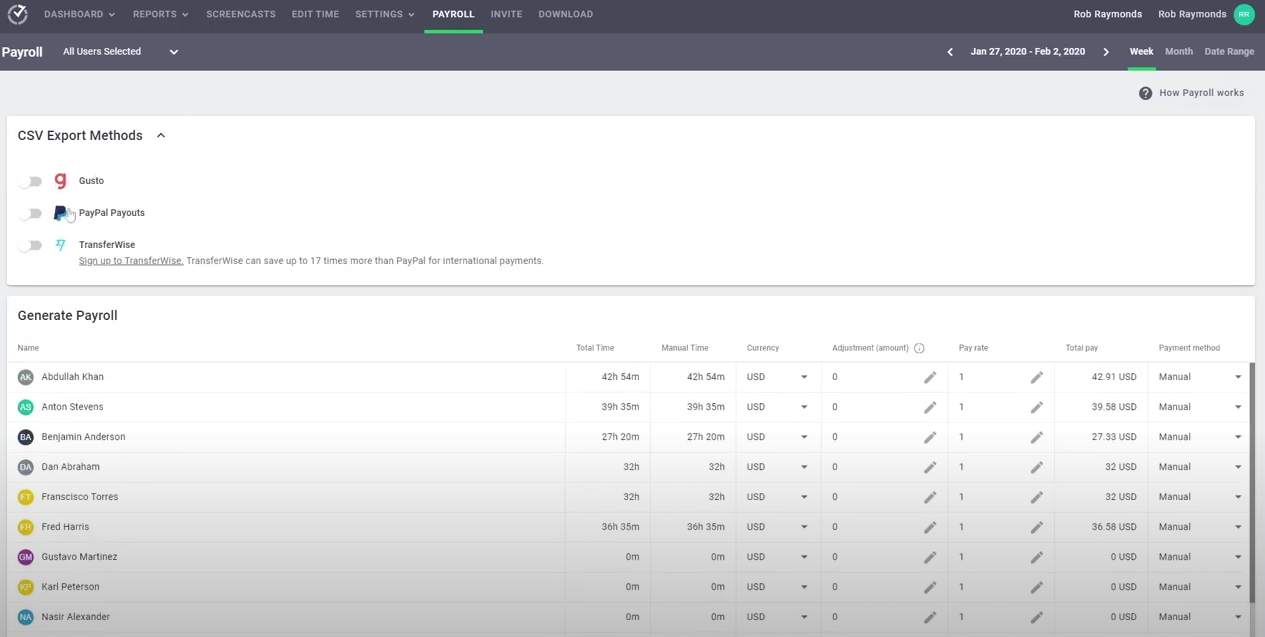The width and height of the screenshot is (1265, 637).
Task: Open Fred Harris's payment method dropdown
Action: point(1238,526)
